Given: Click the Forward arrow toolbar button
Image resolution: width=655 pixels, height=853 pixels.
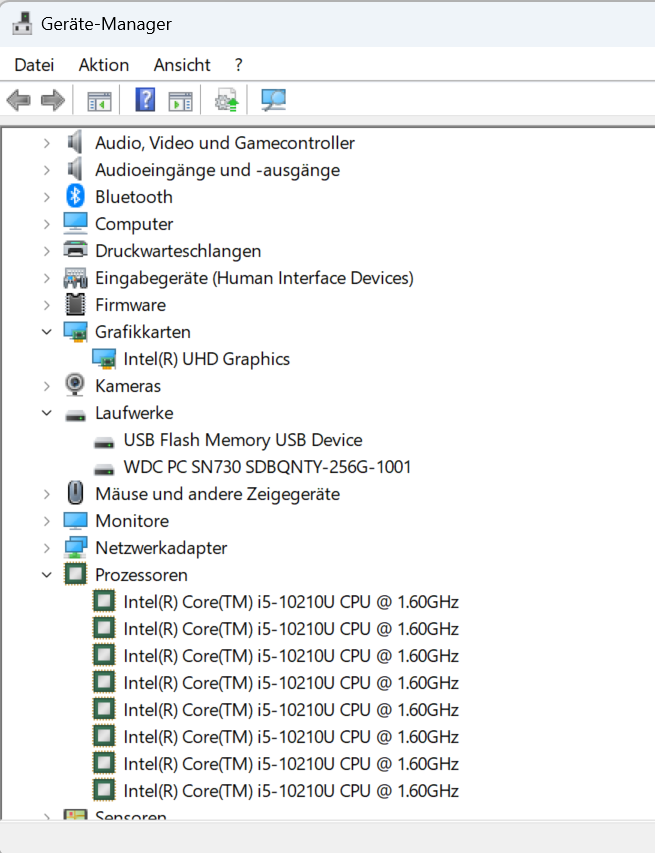Looking at the screenshot, I should 53,100.
